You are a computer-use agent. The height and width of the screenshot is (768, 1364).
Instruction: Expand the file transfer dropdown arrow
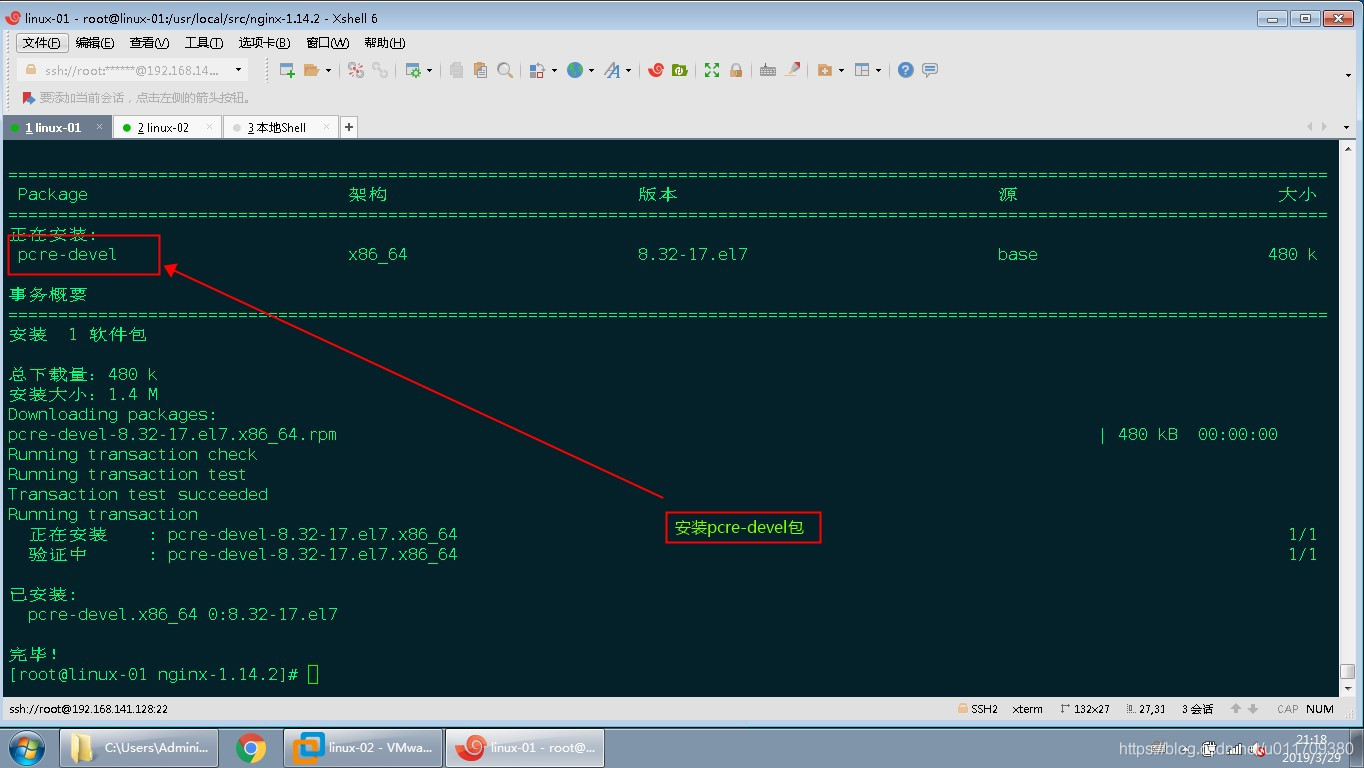(554, 70)
